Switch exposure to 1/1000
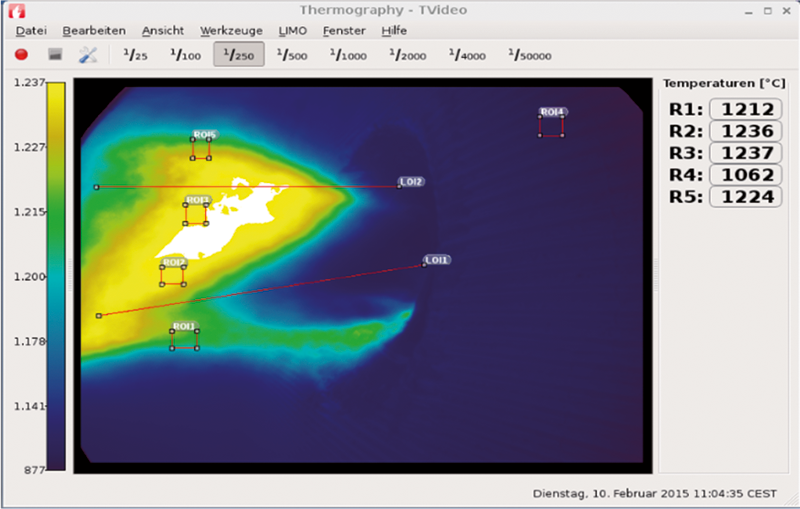The height and width of the screenshot is (509, 800). [348, 55]
